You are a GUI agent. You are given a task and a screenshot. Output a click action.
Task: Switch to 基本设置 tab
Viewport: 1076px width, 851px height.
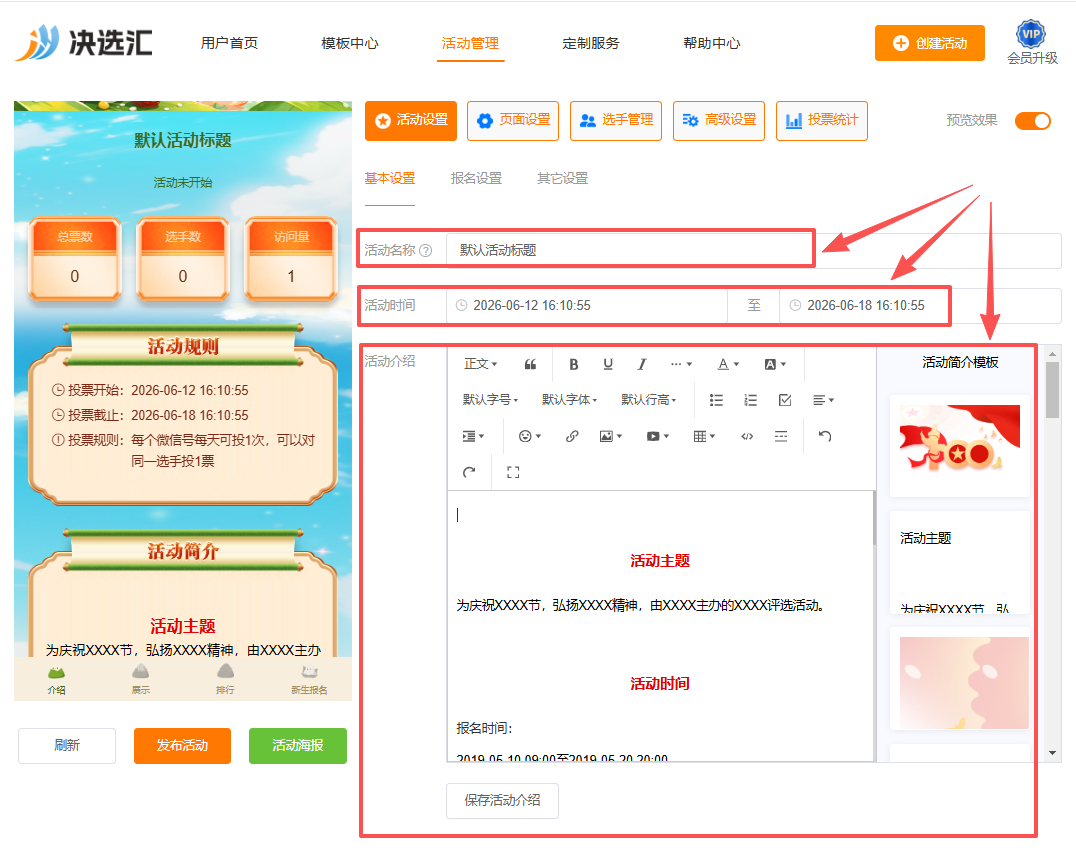(x=390, y=178)
